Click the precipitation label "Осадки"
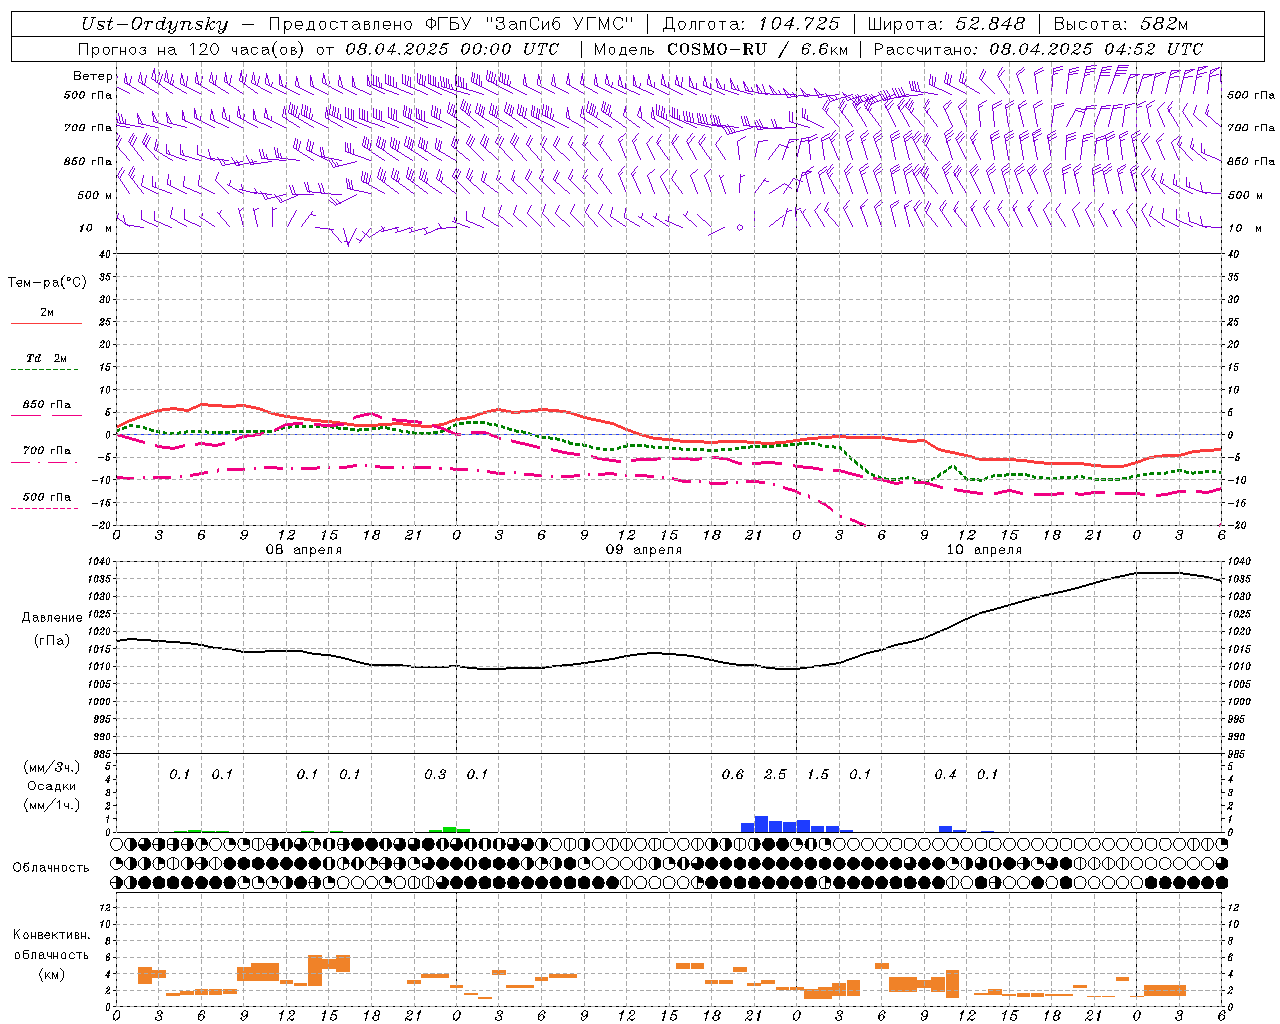This screenshot has width=1280, height=1024. point(52,786)
